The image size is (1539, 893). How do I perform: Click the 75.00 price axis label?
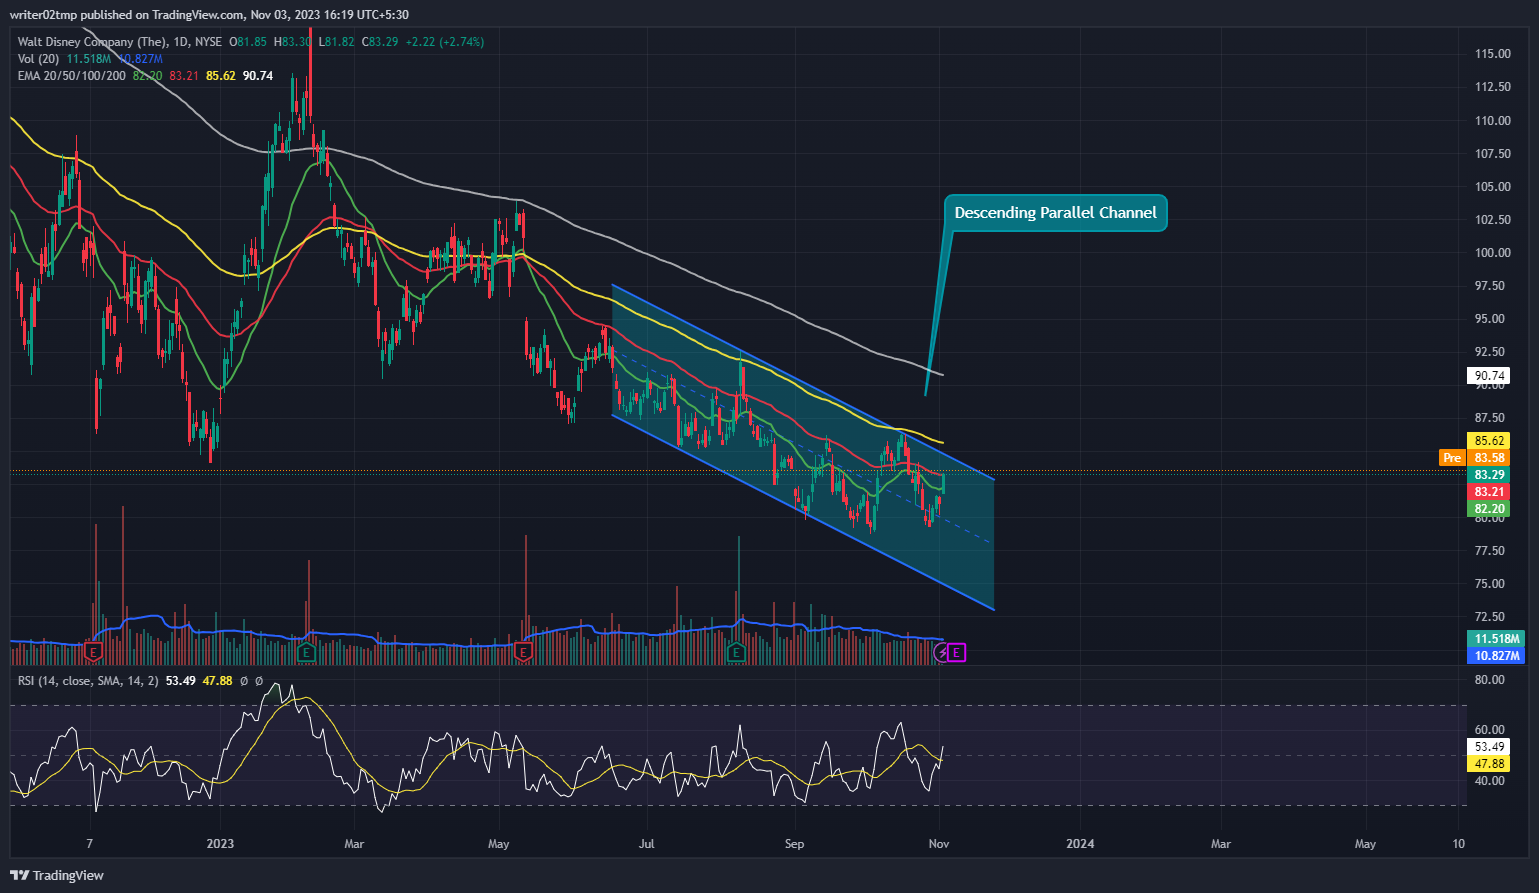pyautogui.click(x=1492, y=584)
